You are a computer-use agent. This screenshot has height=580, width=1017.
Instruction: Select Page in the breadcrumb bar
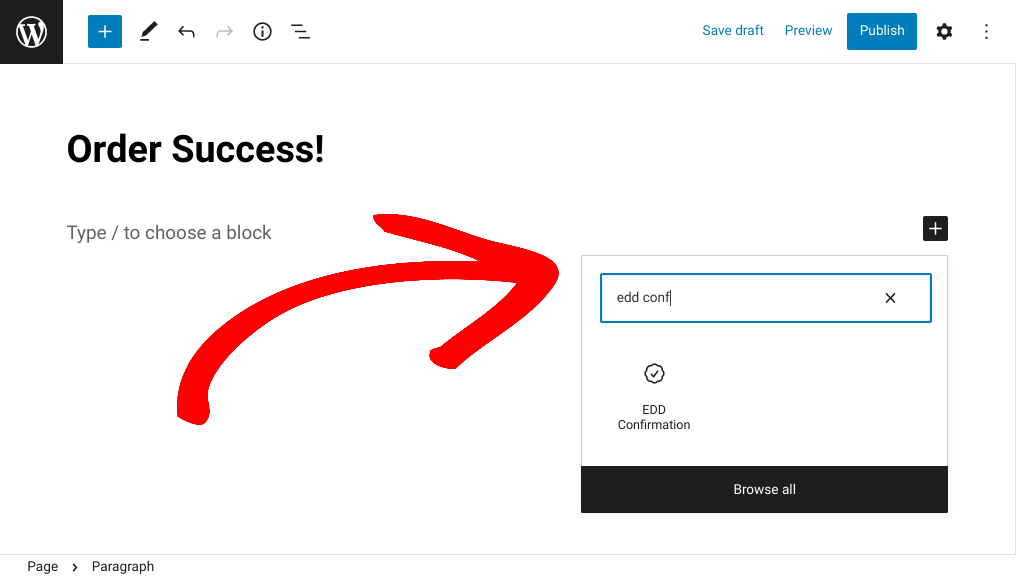42,566
